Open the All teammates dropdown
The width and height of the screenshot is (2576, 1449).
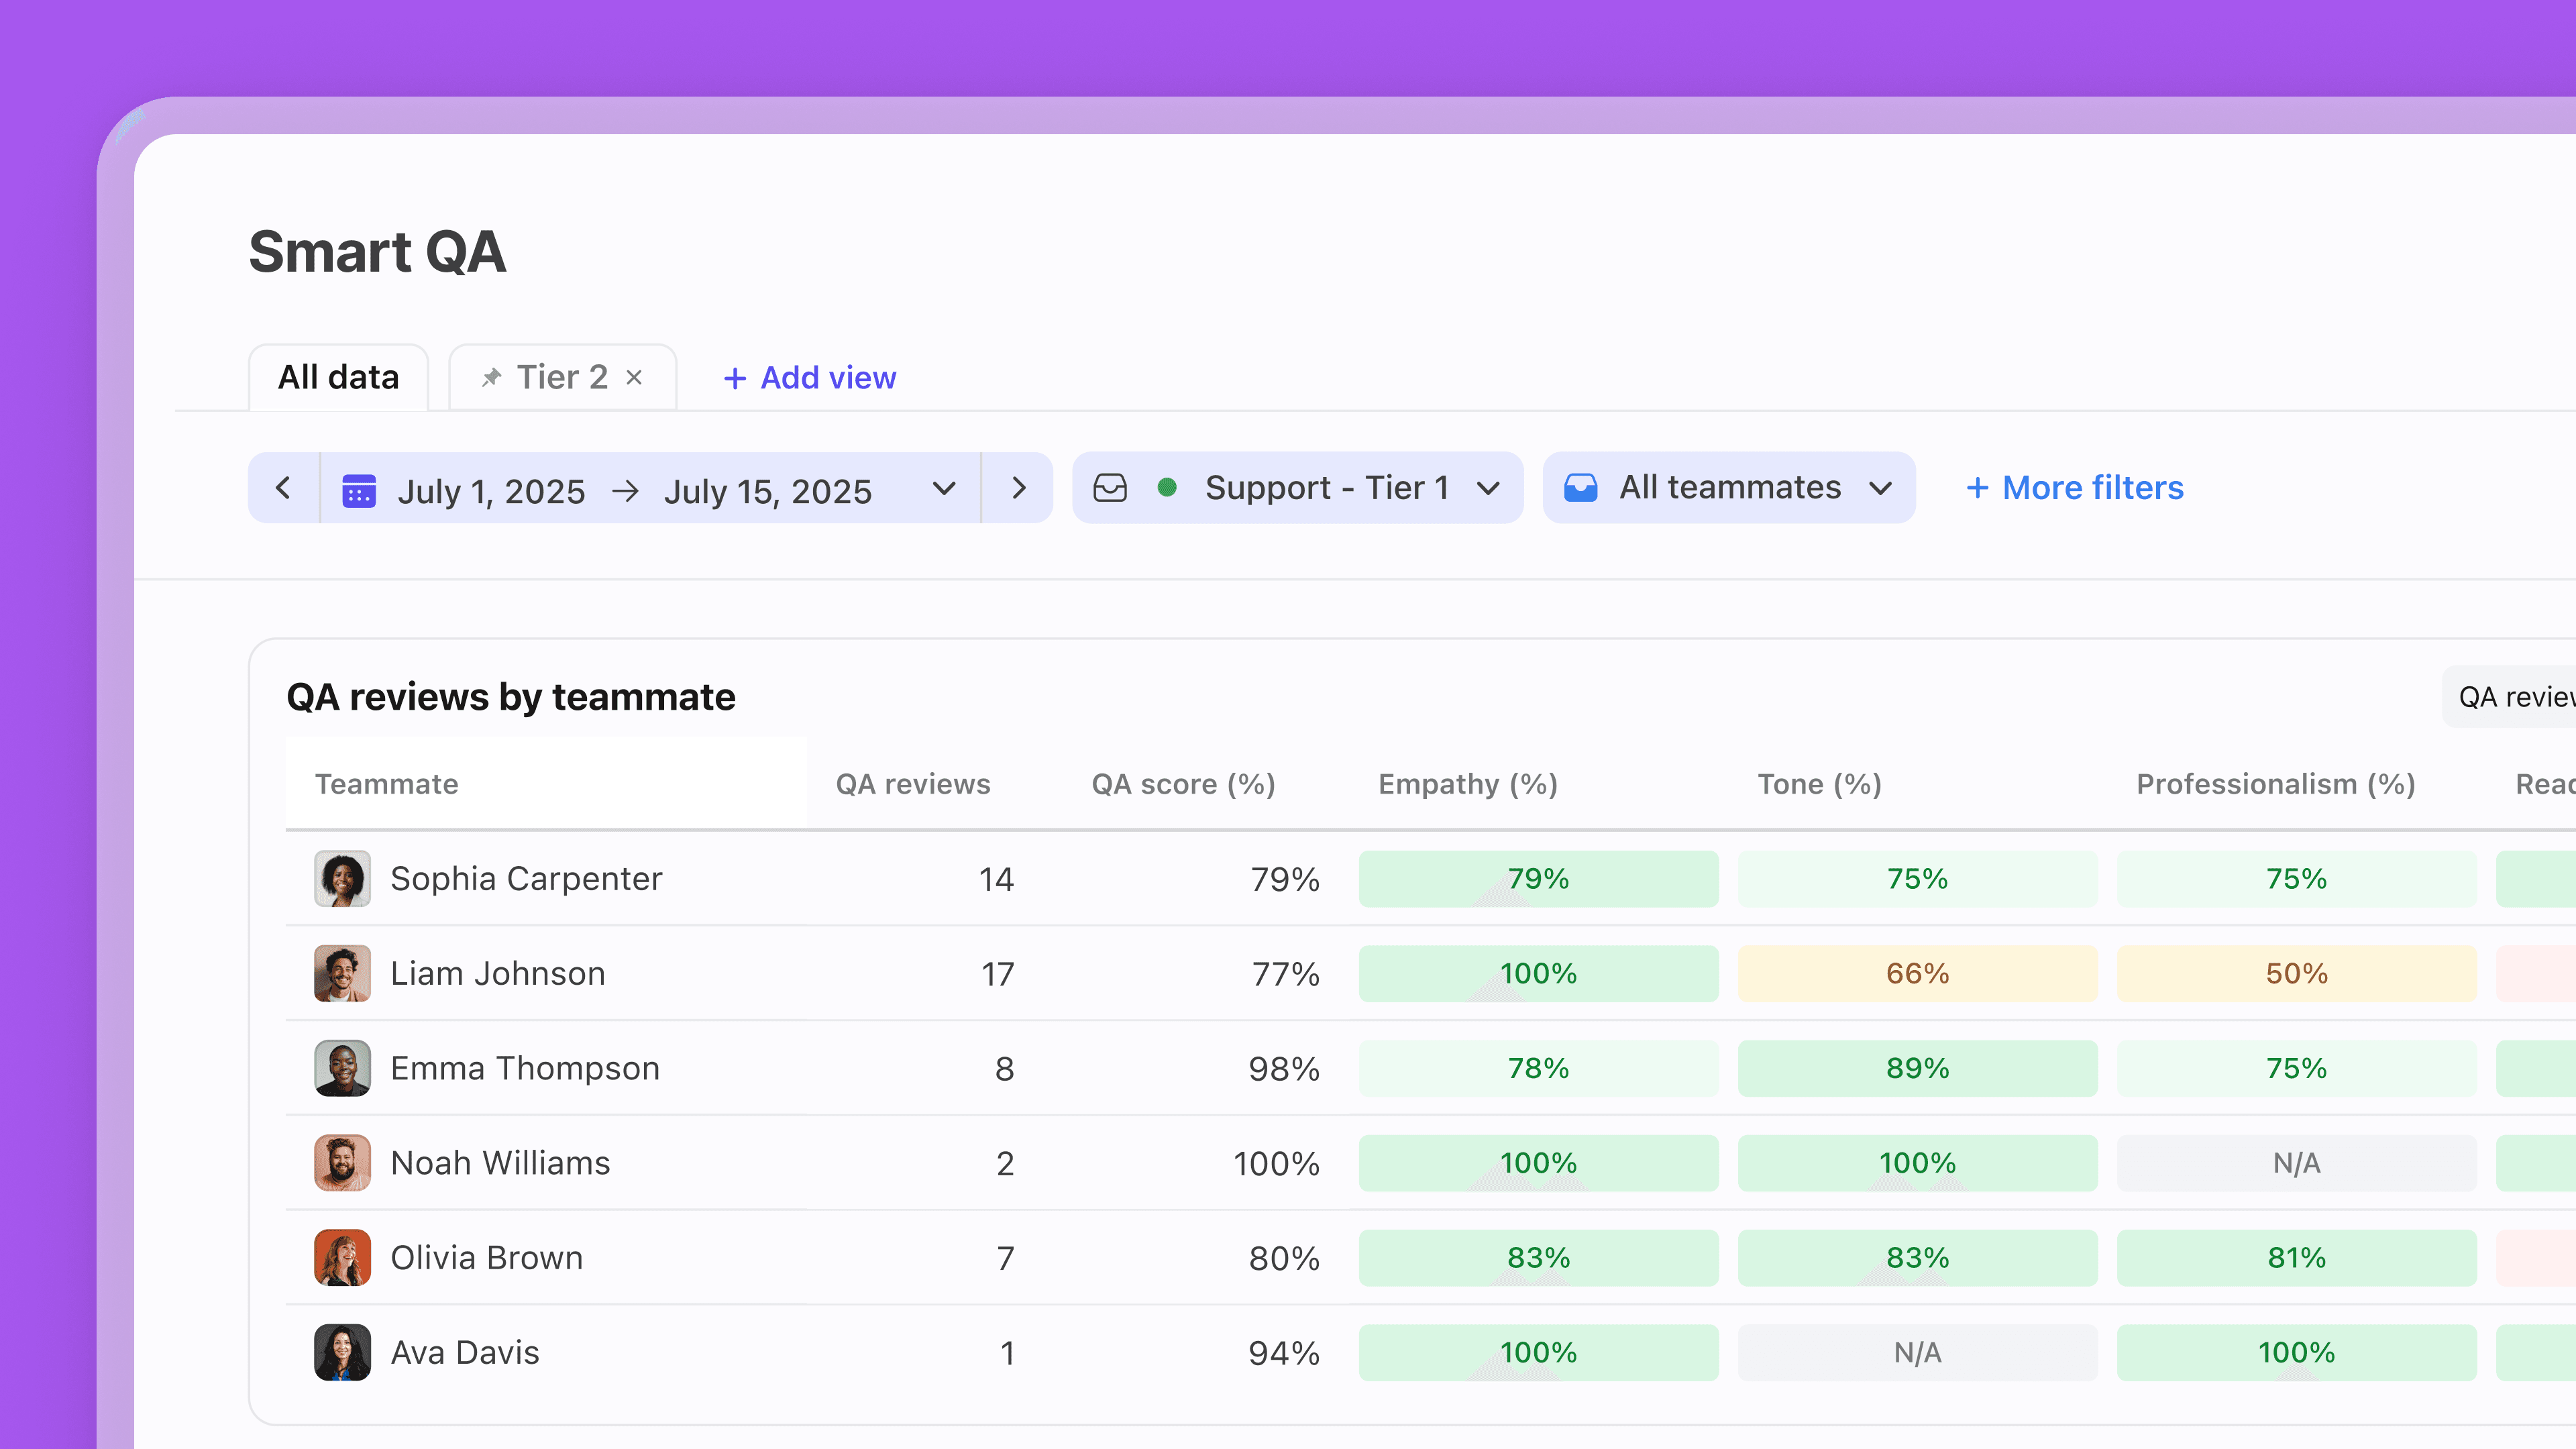pyautogui.click(x=1729, y=488)
